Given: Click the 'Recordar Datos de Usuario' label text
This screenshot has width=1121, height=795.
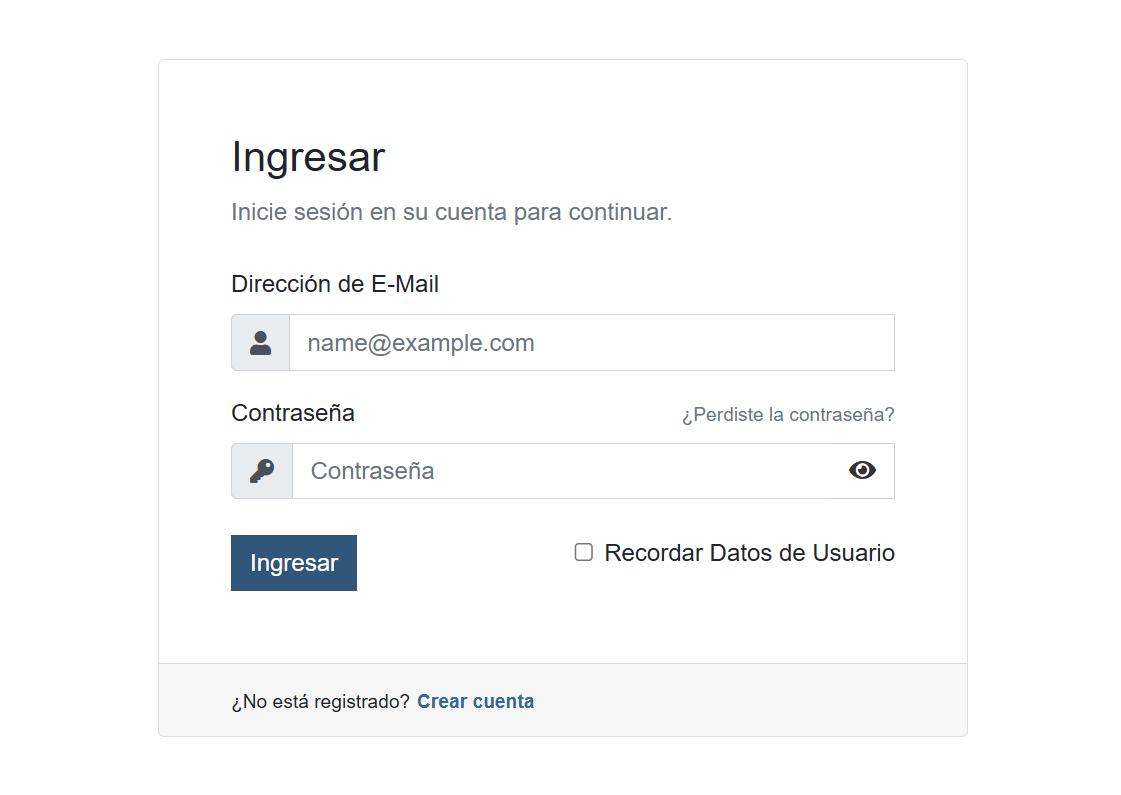Looking at the screenshot, I should 749,553.
